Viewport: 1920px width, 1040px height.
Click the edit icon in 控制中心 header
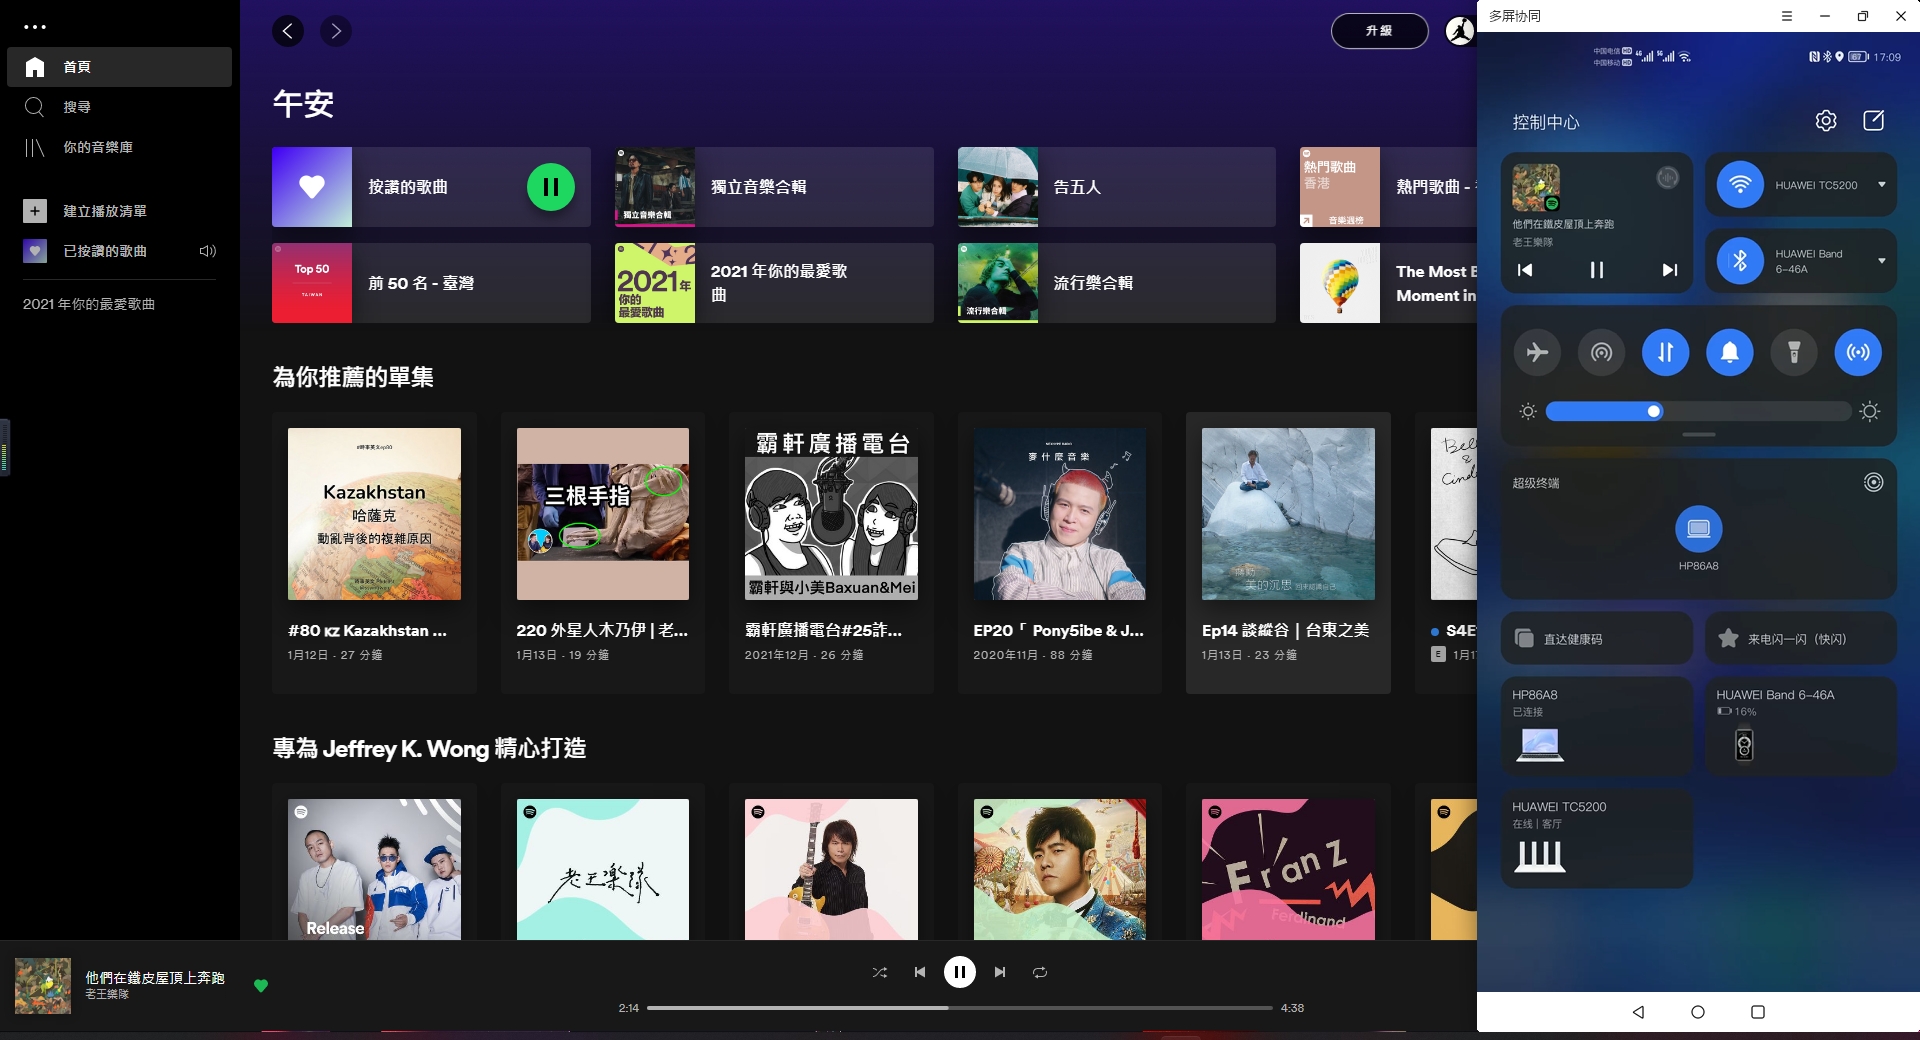1874,121
